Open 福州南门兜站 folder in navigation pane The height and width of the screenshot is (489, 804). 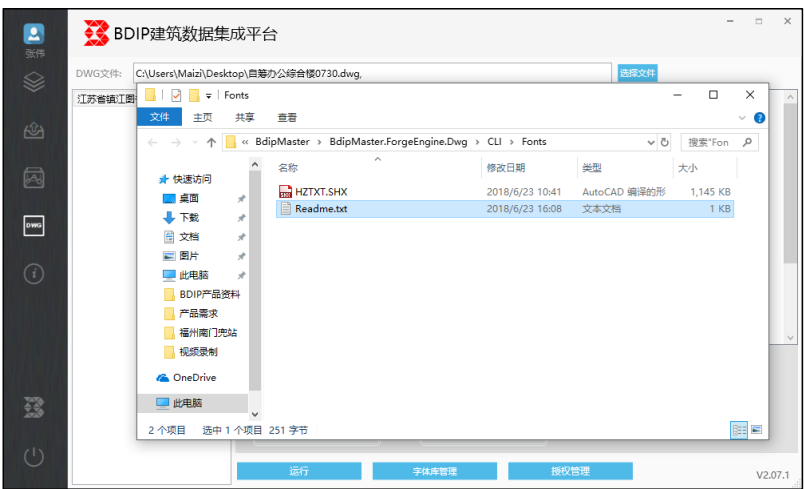pos(208,333)
